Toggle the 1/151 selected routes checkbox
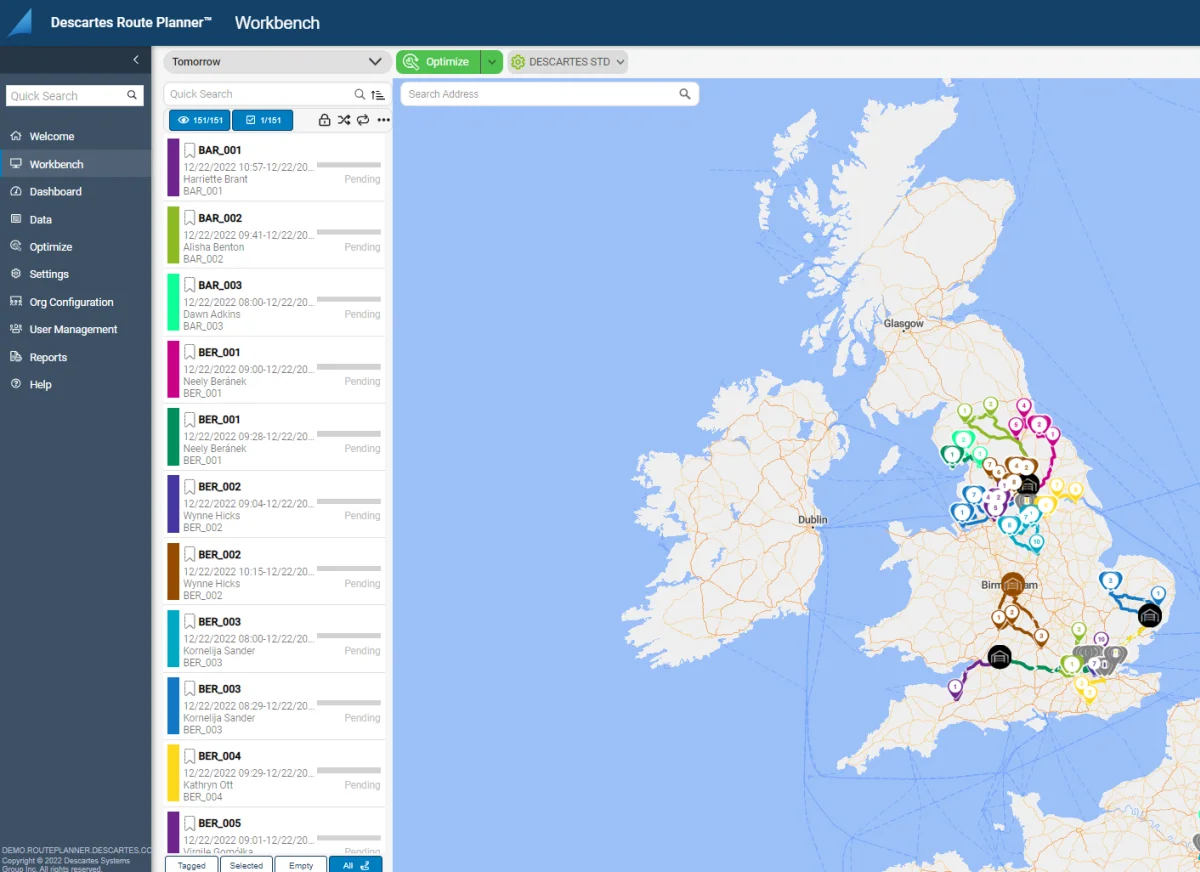 click(x=263, y=120)
